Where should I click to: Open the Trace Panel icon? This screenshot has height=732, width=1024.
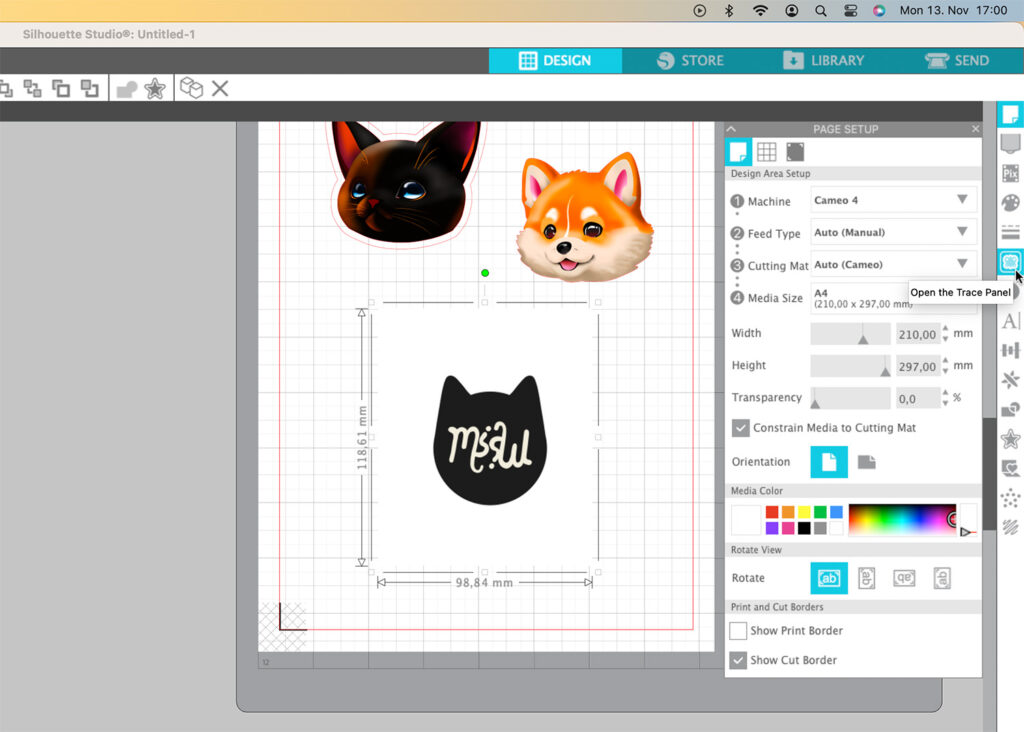pos(1010,262)
